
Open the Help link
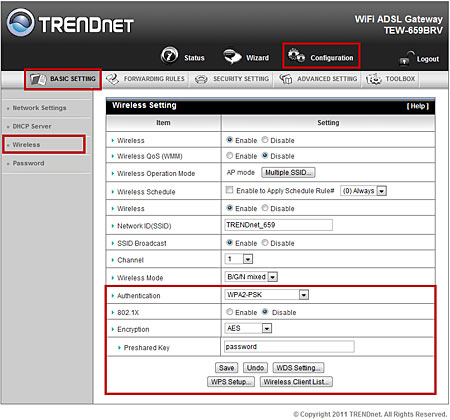(x=417, y=106)
